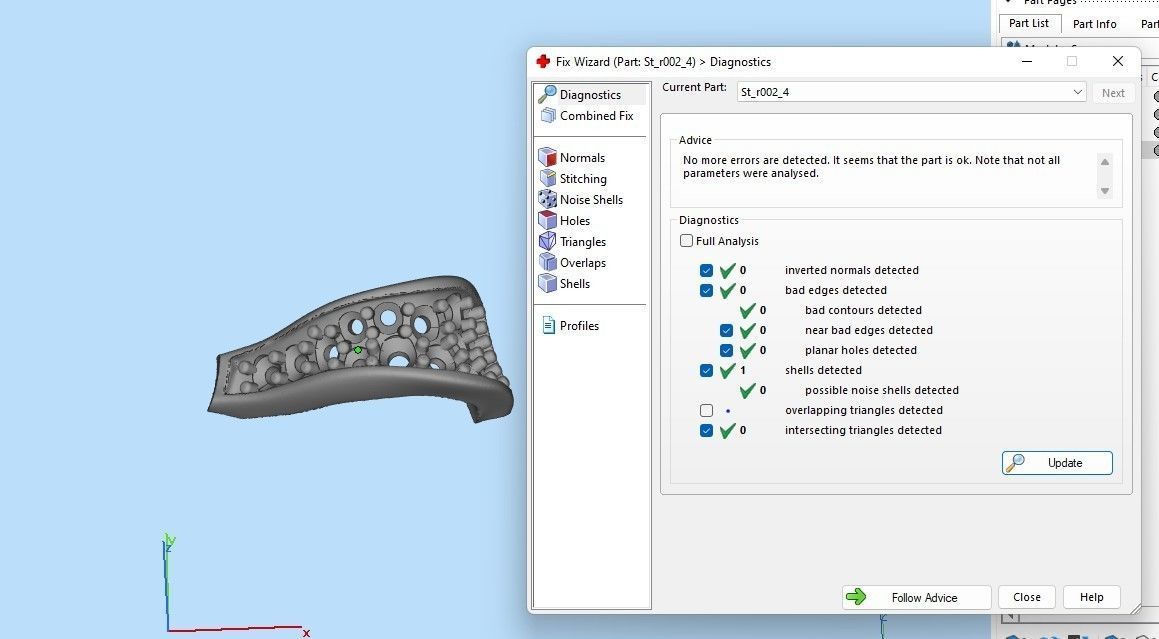Click the 'possible noise shells detected' text
Screen dimensions: 1159x639
(x=882, y=390)
